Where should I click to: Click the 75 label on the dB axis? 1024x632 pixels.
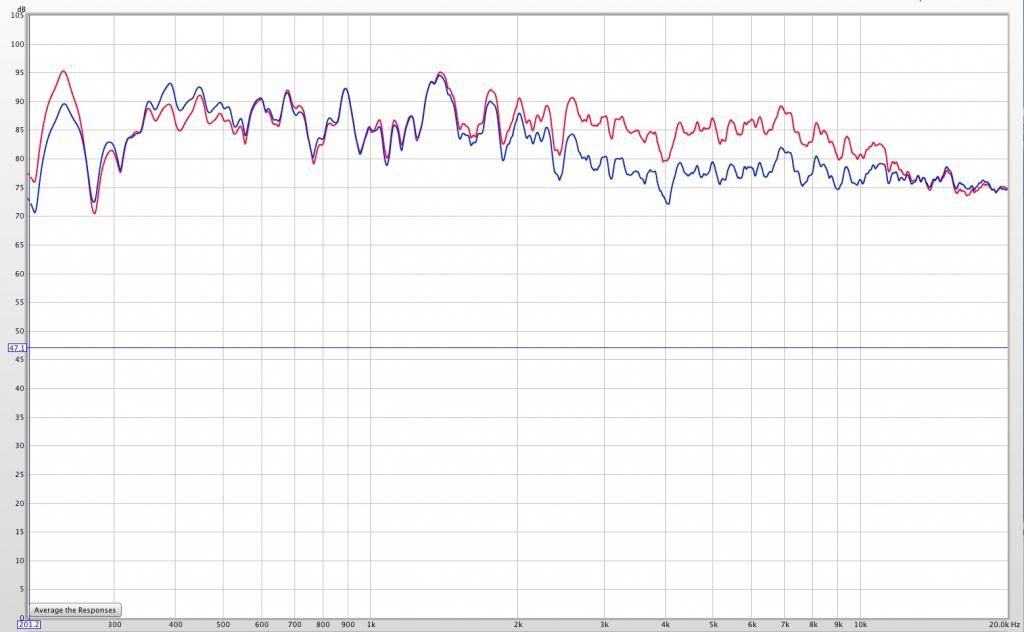(20, 188)
